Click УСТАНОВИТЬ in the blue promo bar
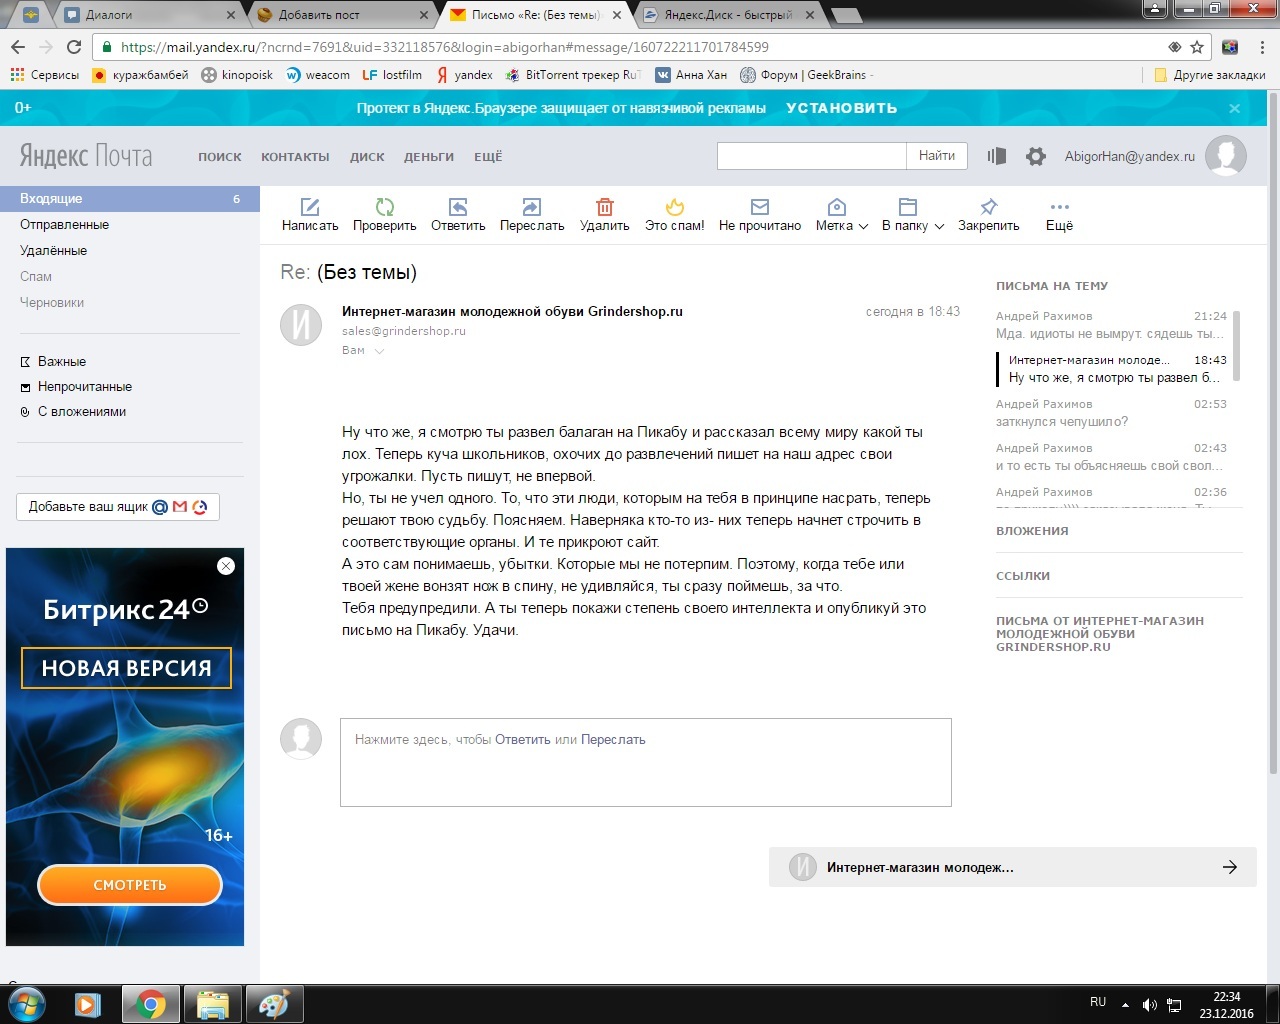 pos(842,108)
